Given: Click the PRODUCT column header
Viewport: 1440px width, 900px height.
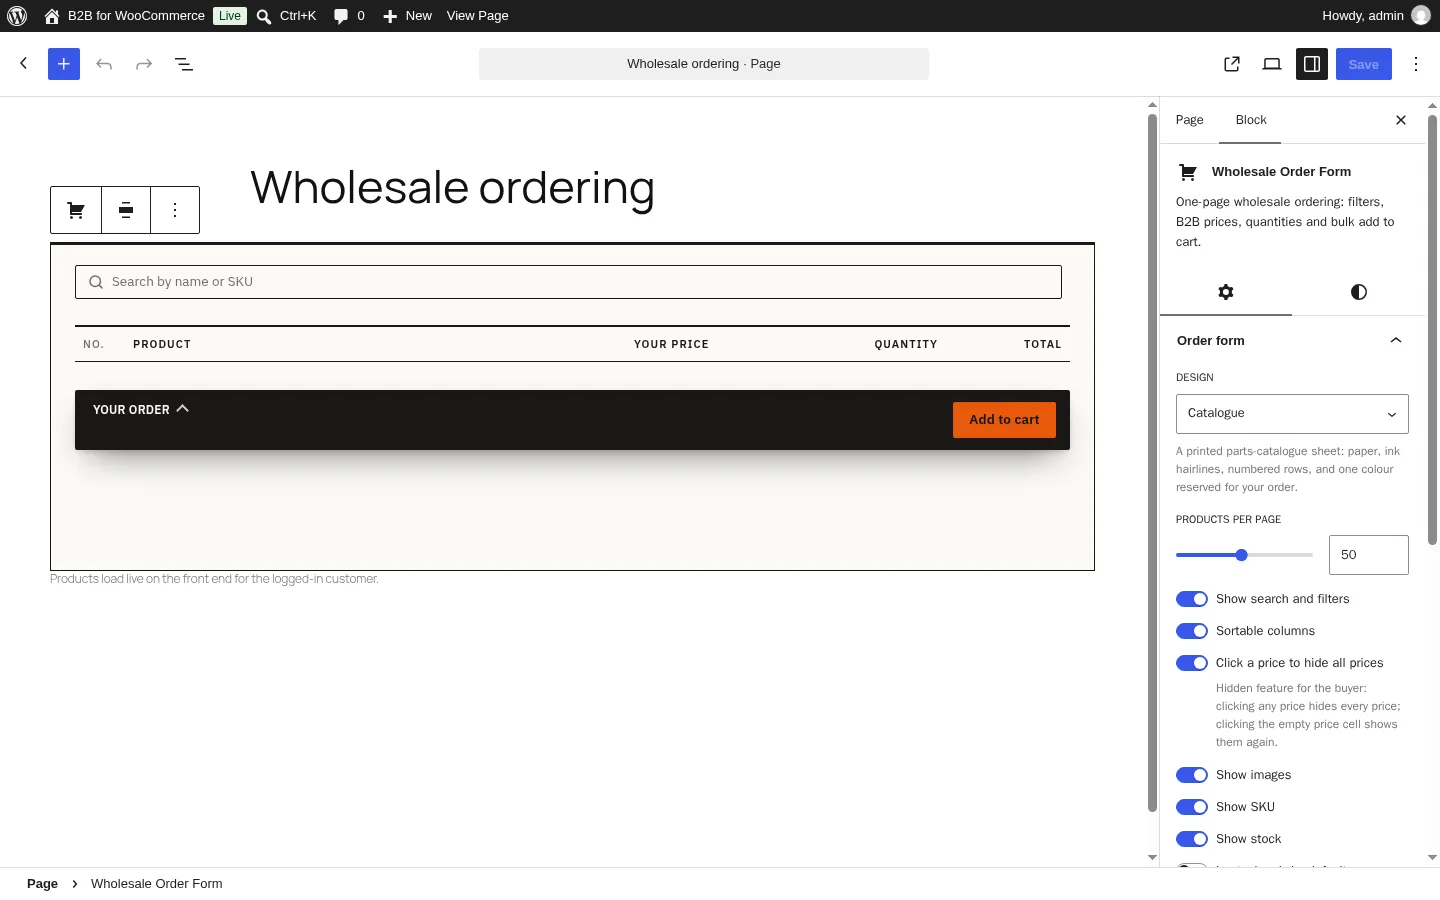Looking at the screenshot, I should [162, 344].
